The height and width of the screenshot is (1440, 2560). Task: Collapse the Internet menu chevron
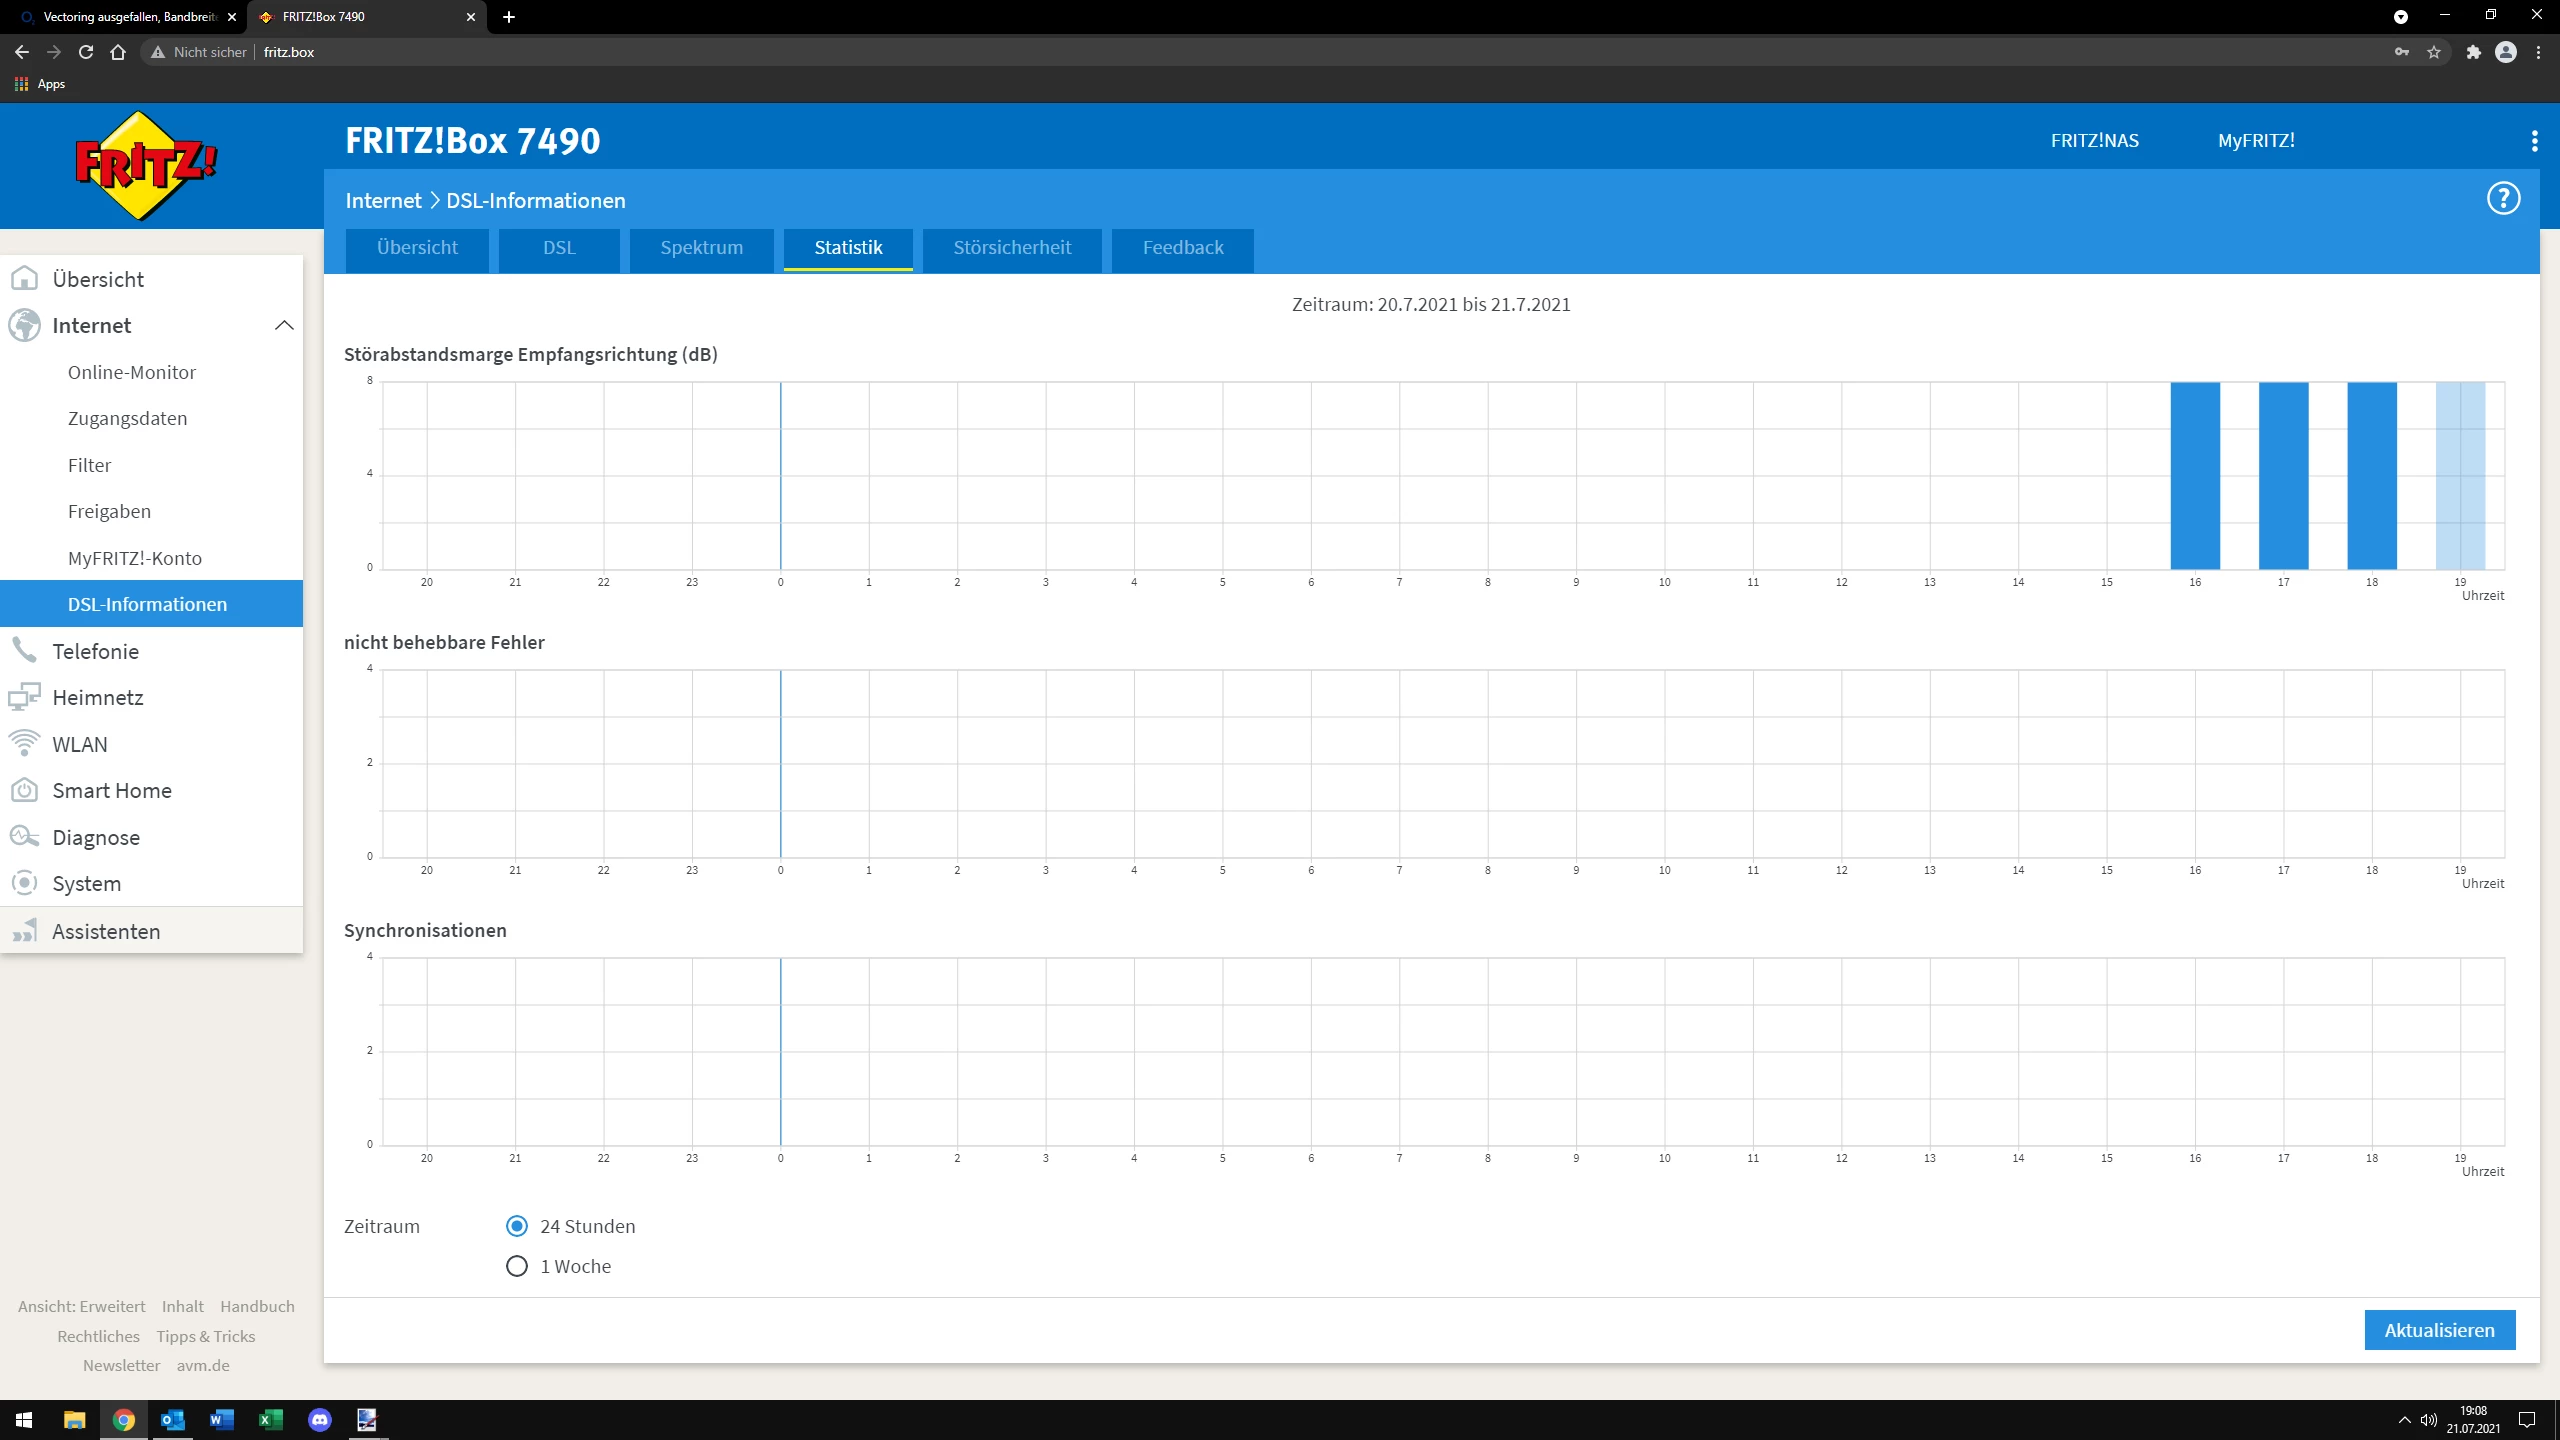point(284,325)
